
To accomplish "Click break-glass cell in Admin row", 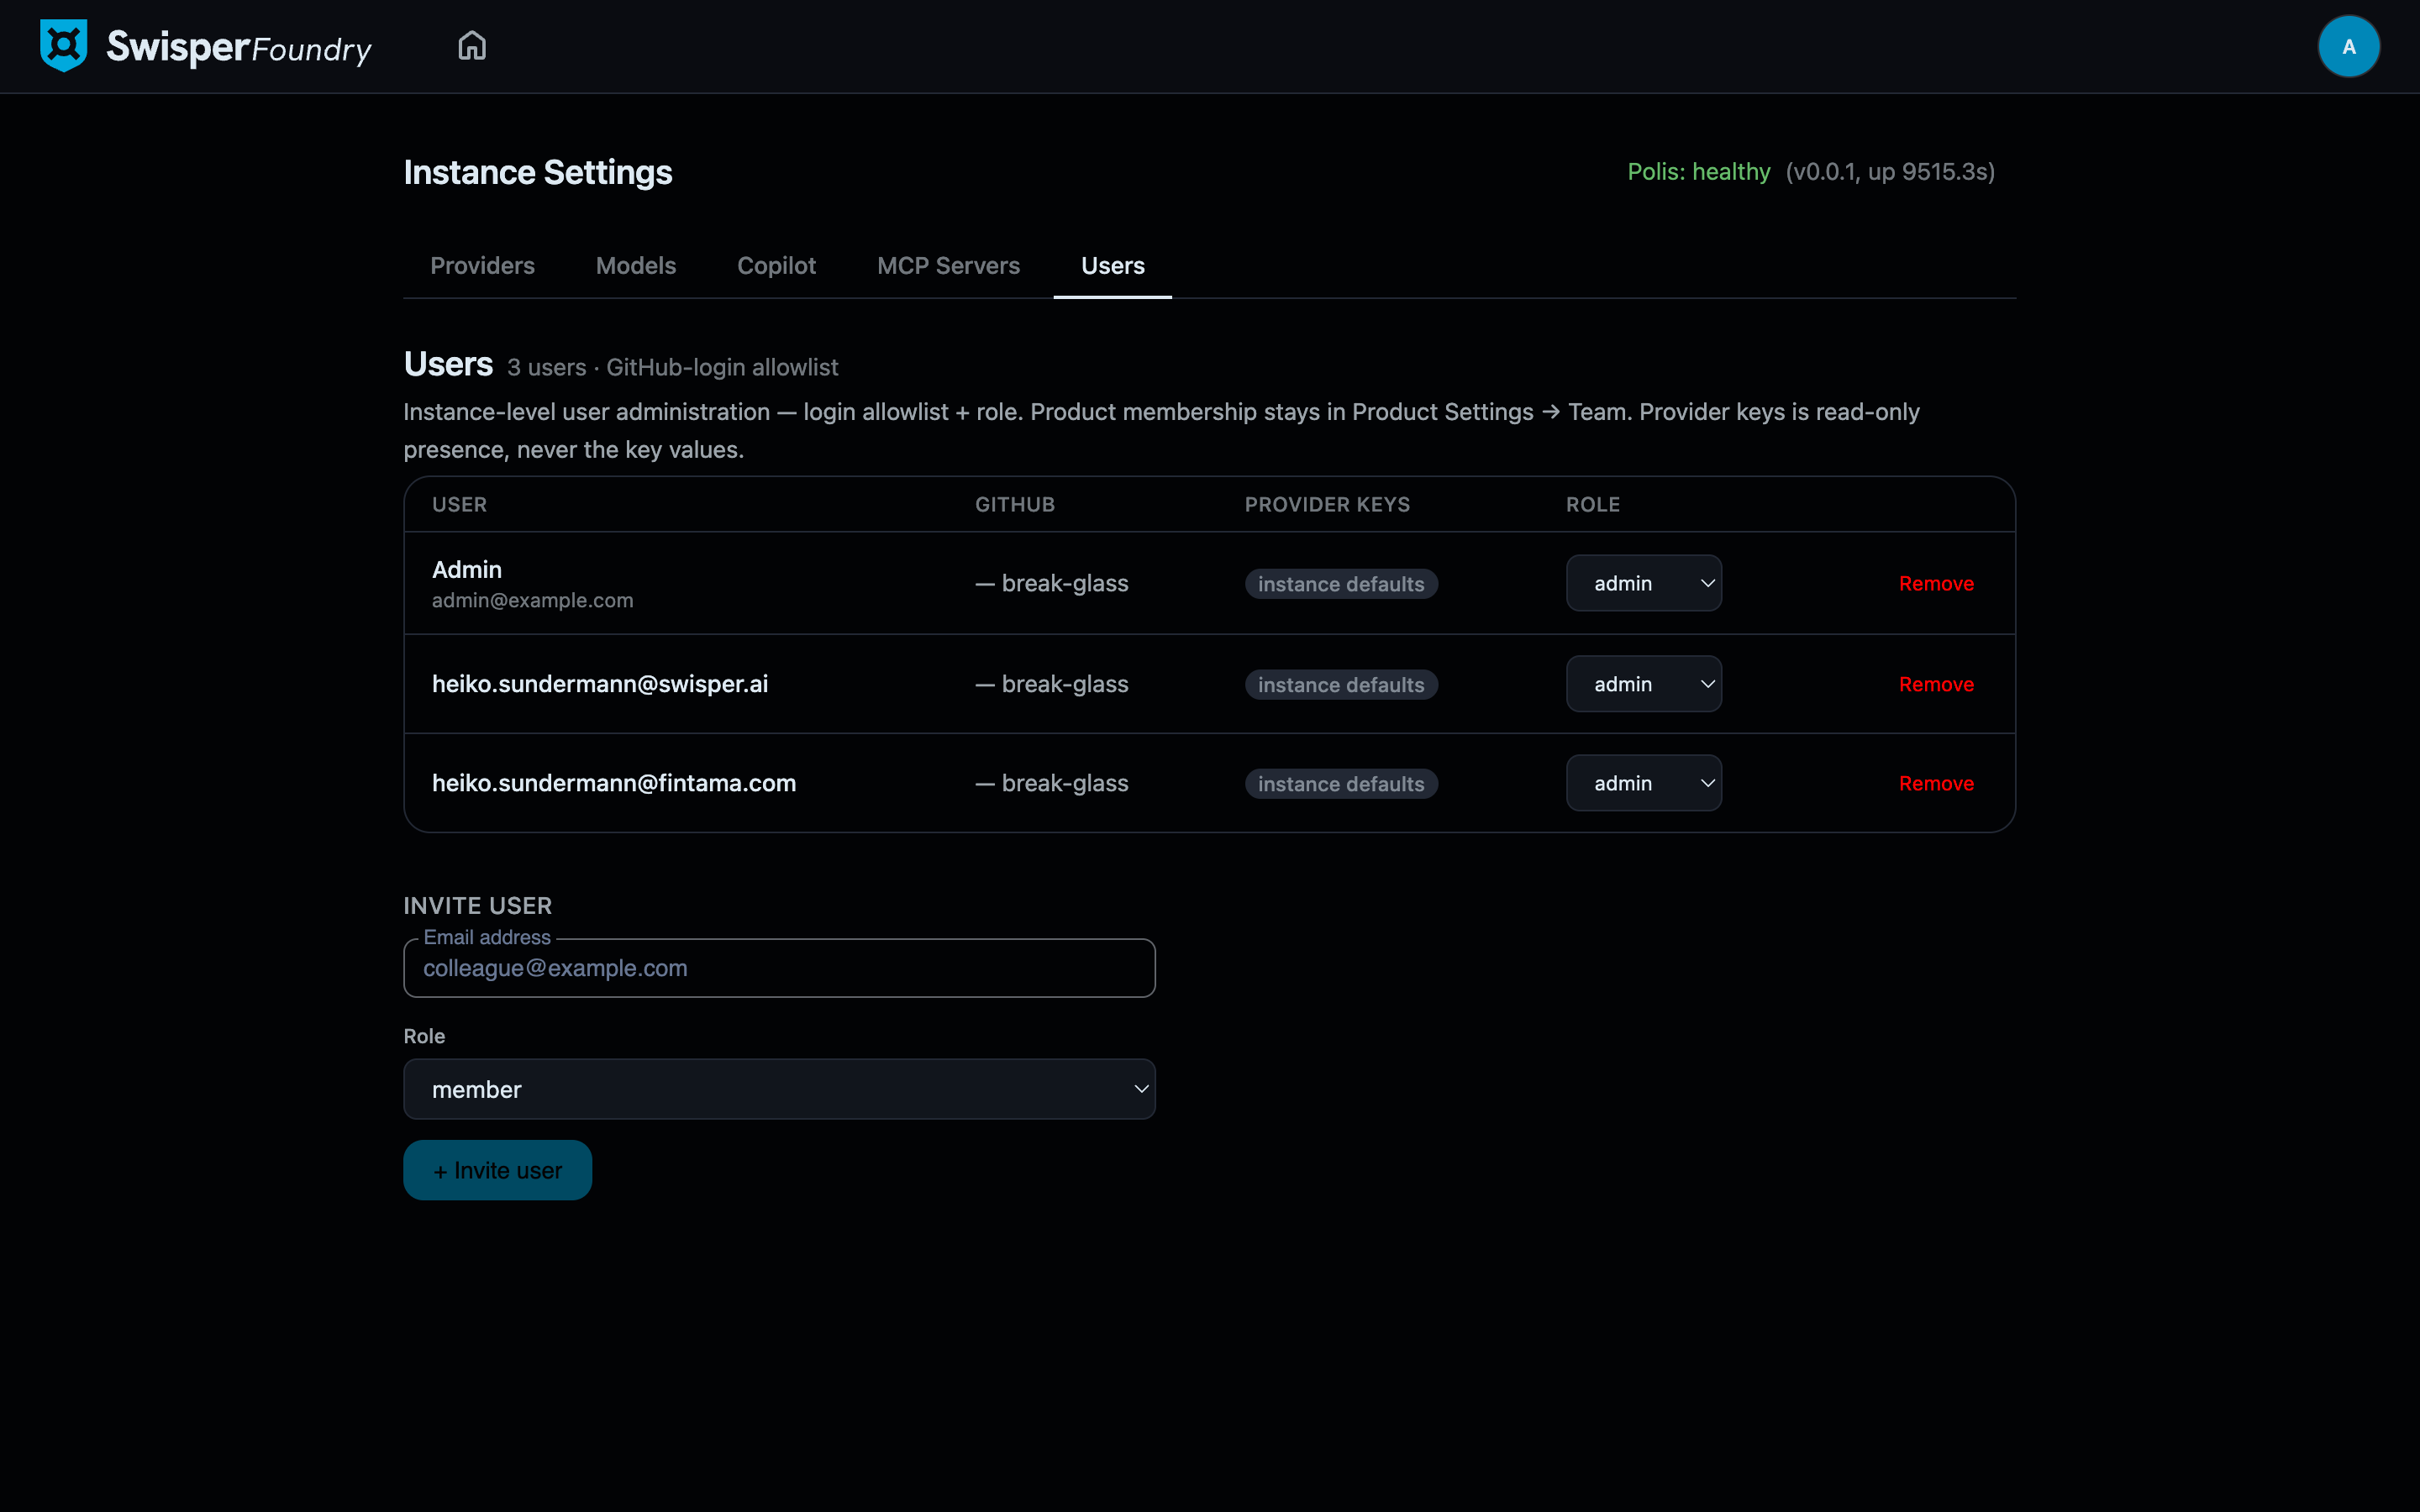I will pos(1052,583).
